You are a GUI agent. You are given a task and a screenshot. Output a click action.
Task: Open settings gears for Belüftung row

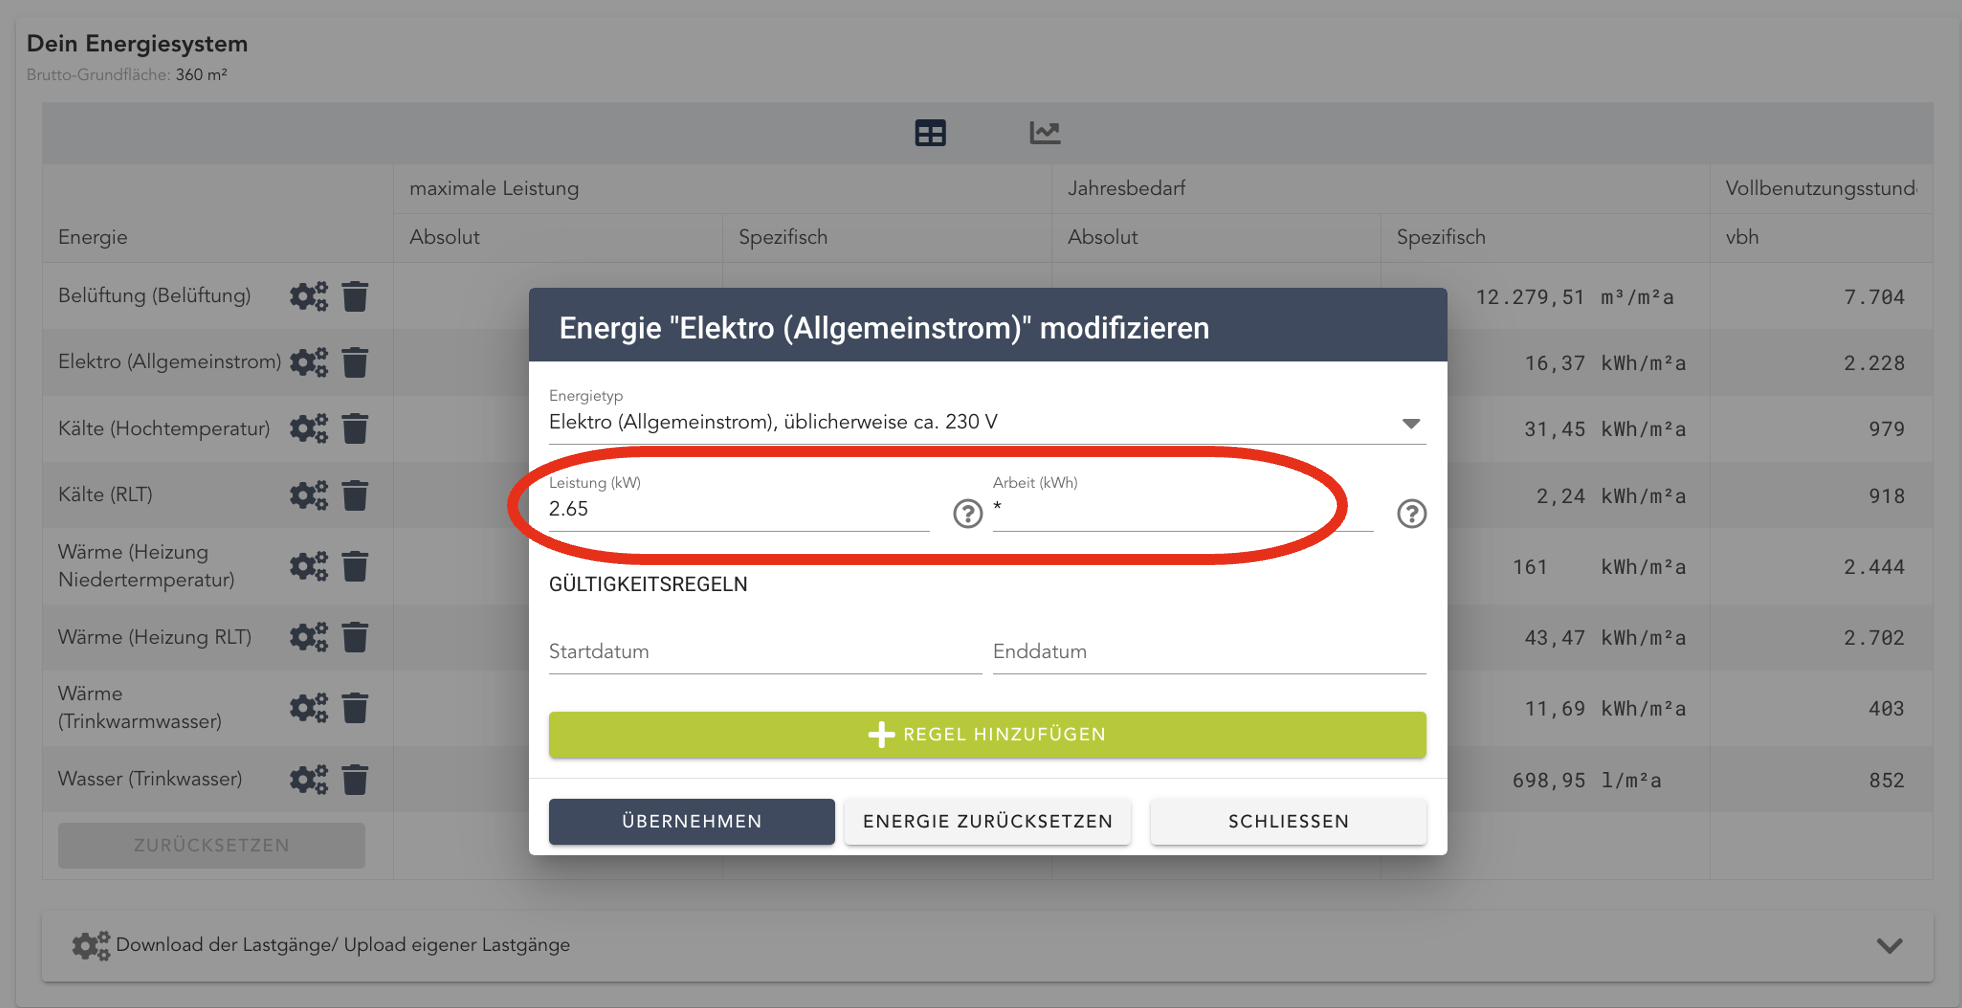point(308,296)
